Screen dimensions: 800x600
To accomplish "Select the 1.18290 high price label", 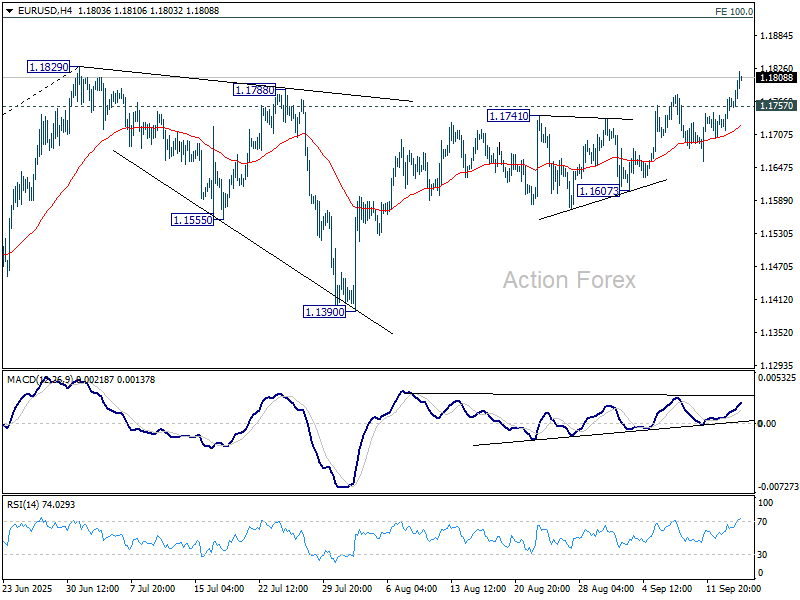I will [x=48, y=67].
